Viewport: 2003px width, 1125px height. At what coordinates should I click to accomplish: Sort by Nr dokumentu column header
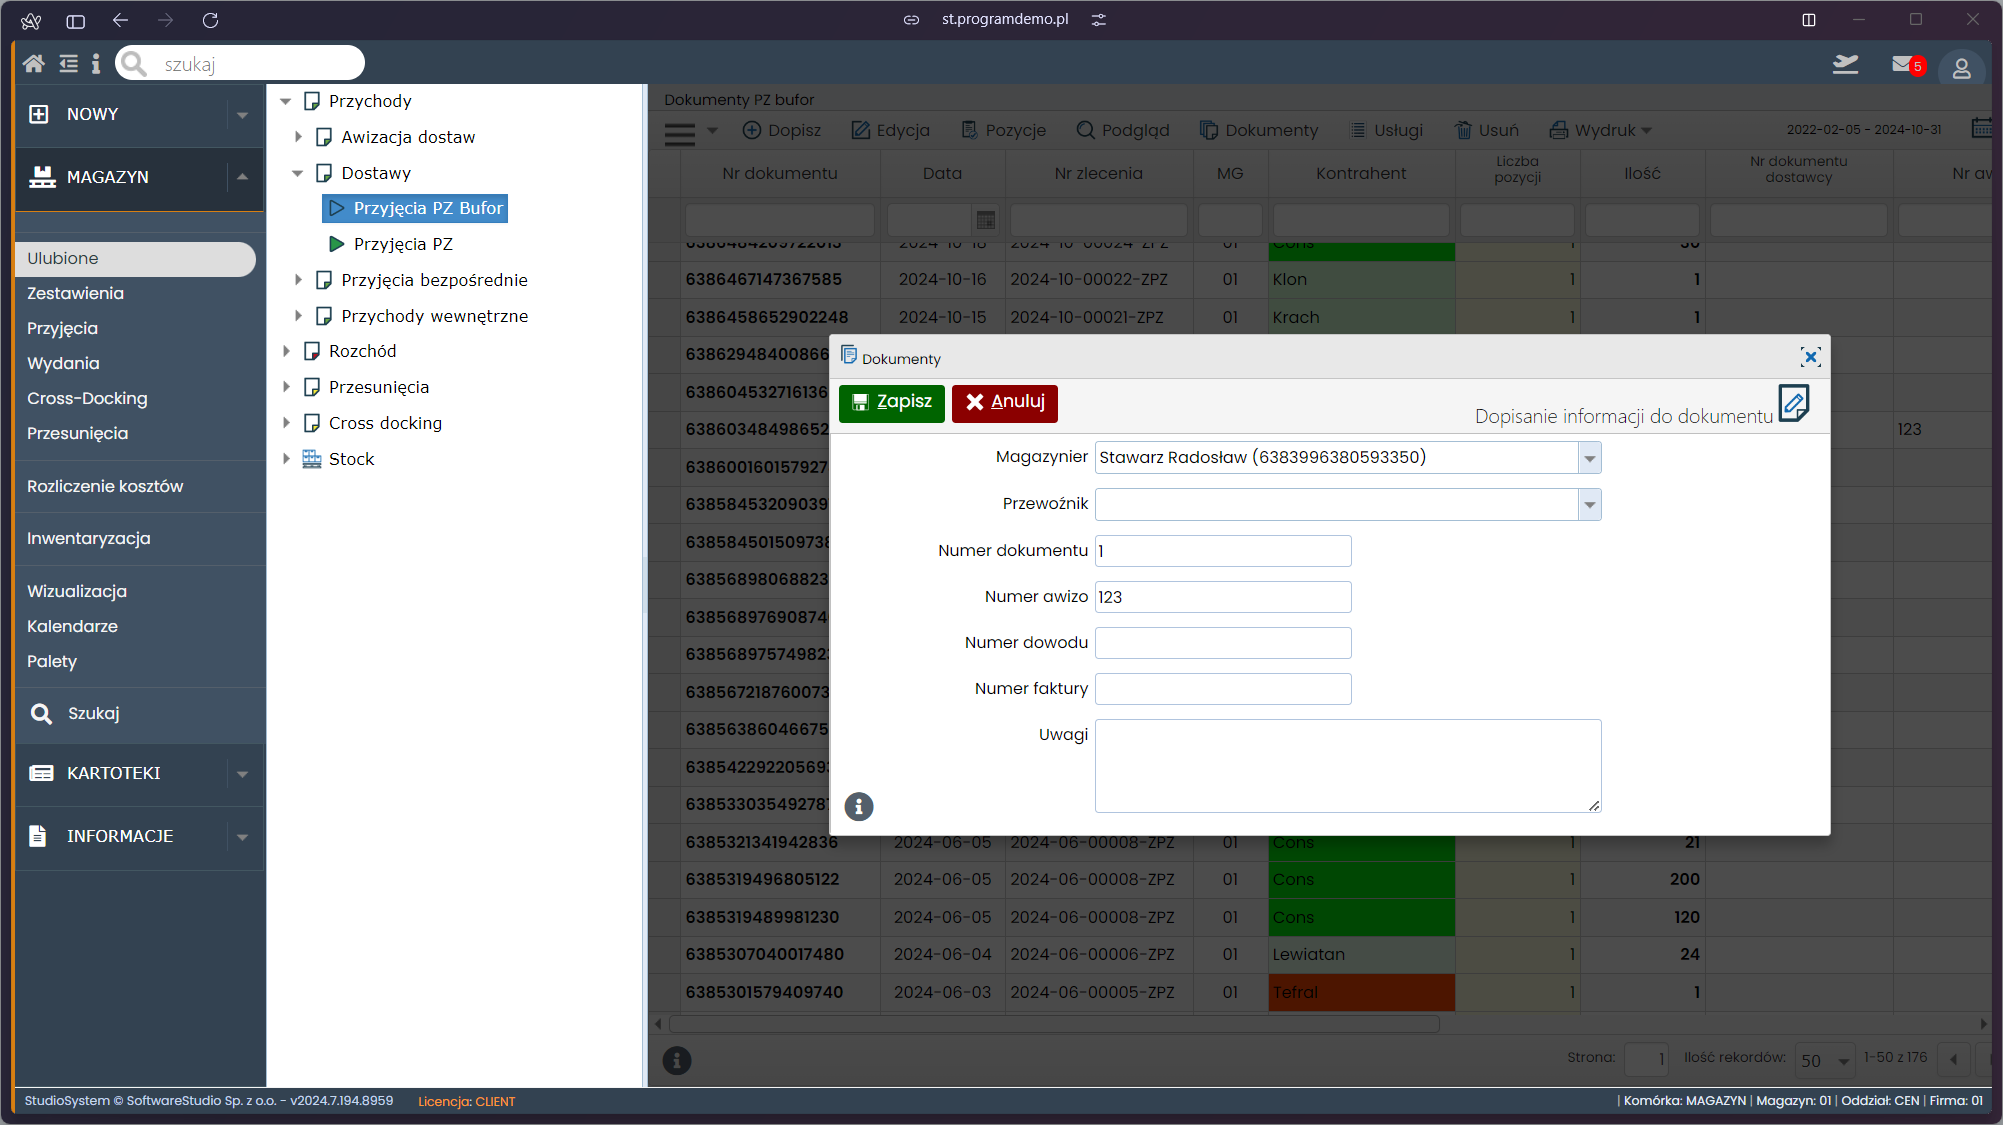(x=780, y=174)
